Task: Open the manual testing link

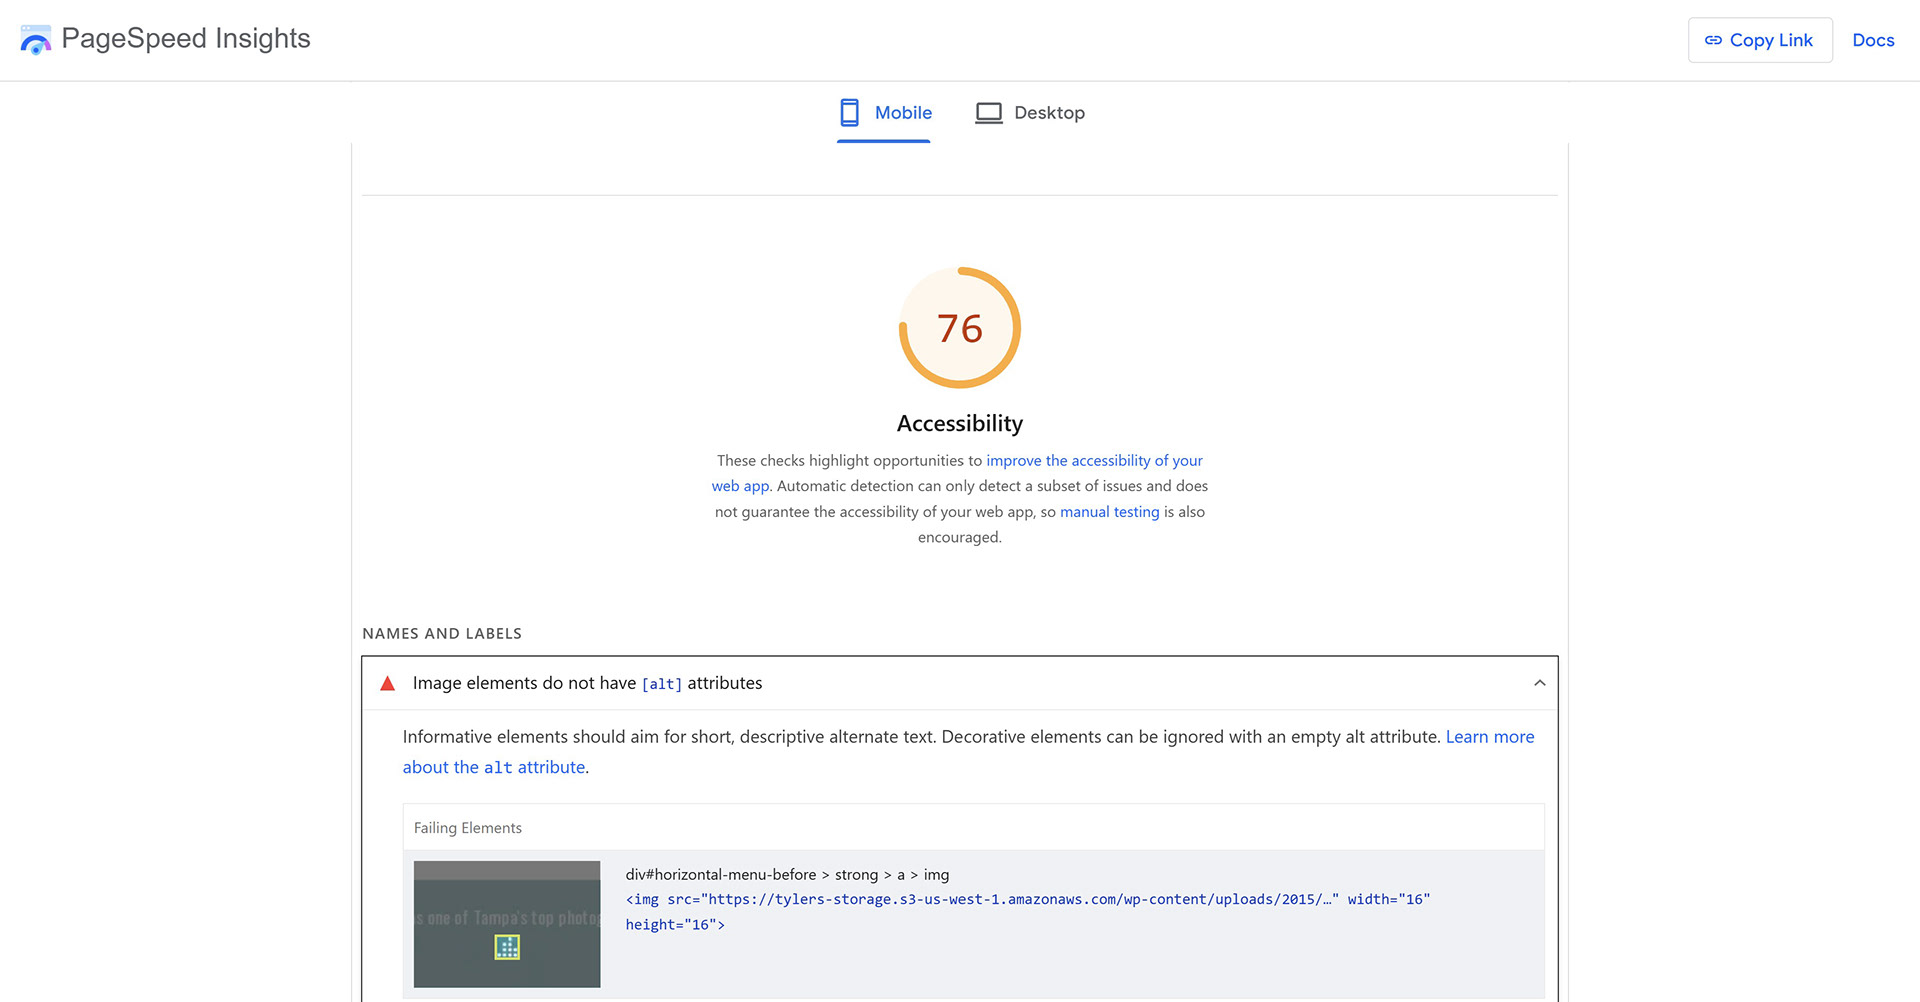Action: pos(1110,512)
